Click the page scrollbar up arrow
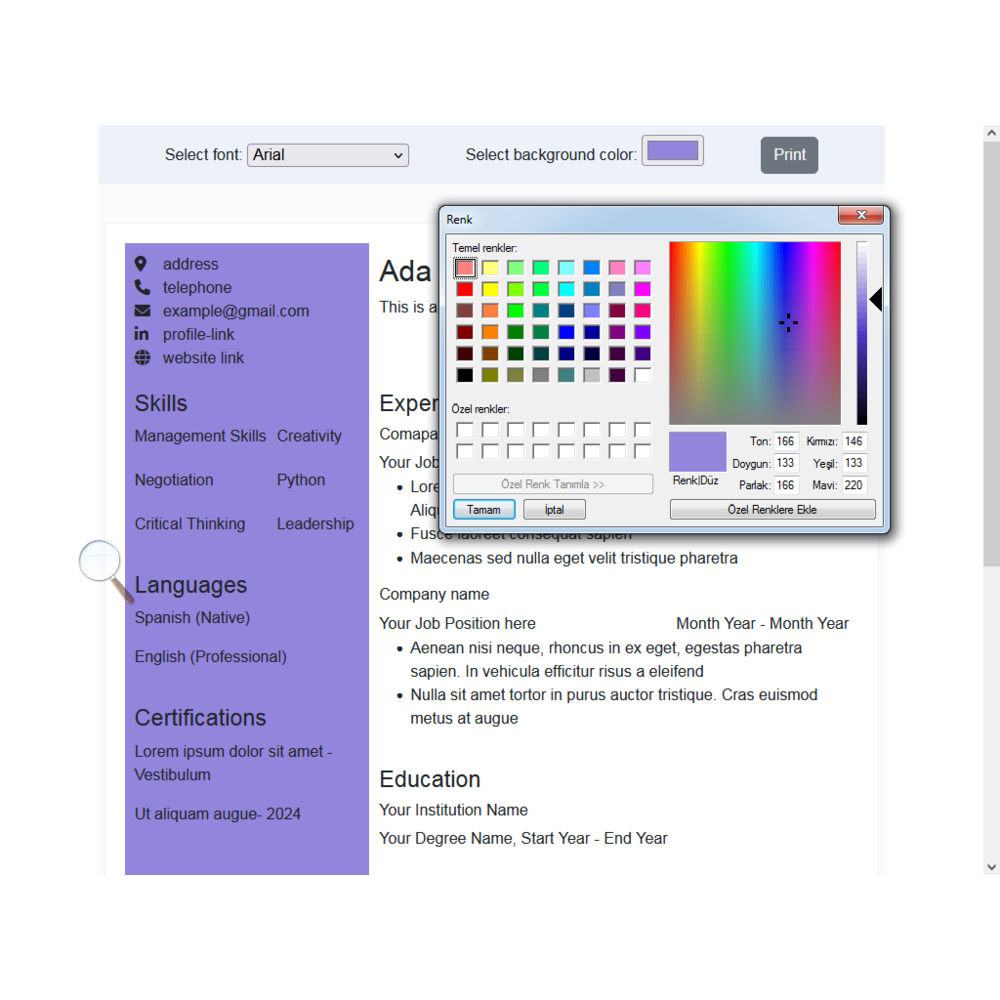1000x1000 pixels. click(x=991, y=133)
